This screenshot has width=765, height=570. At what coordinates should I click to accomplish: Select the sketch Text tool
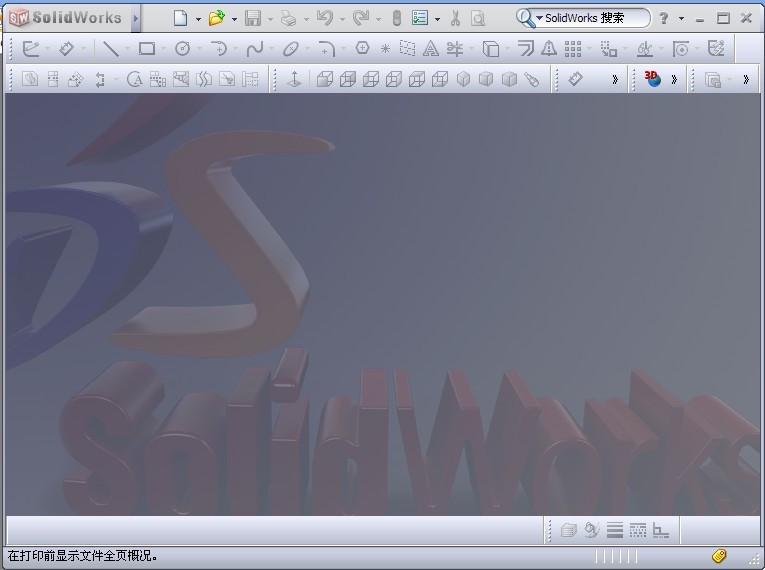tap(430, 49)
